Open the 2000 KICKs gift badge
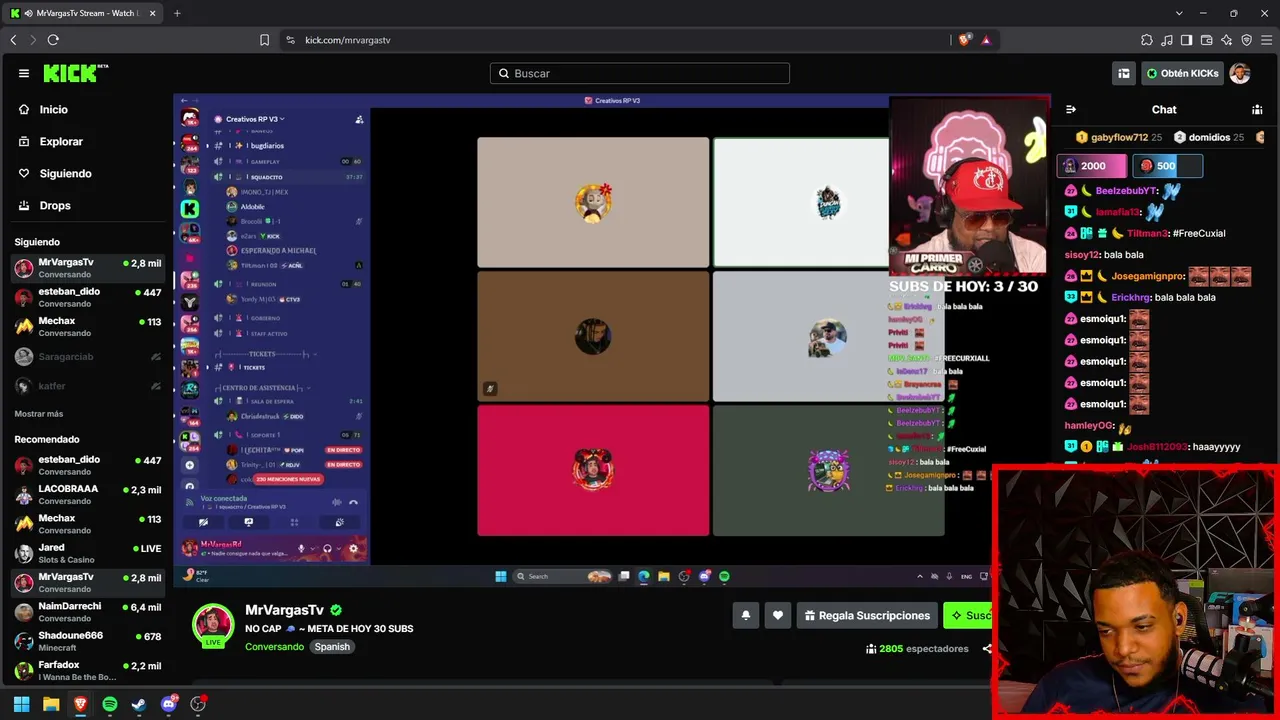 (1091, 166)
